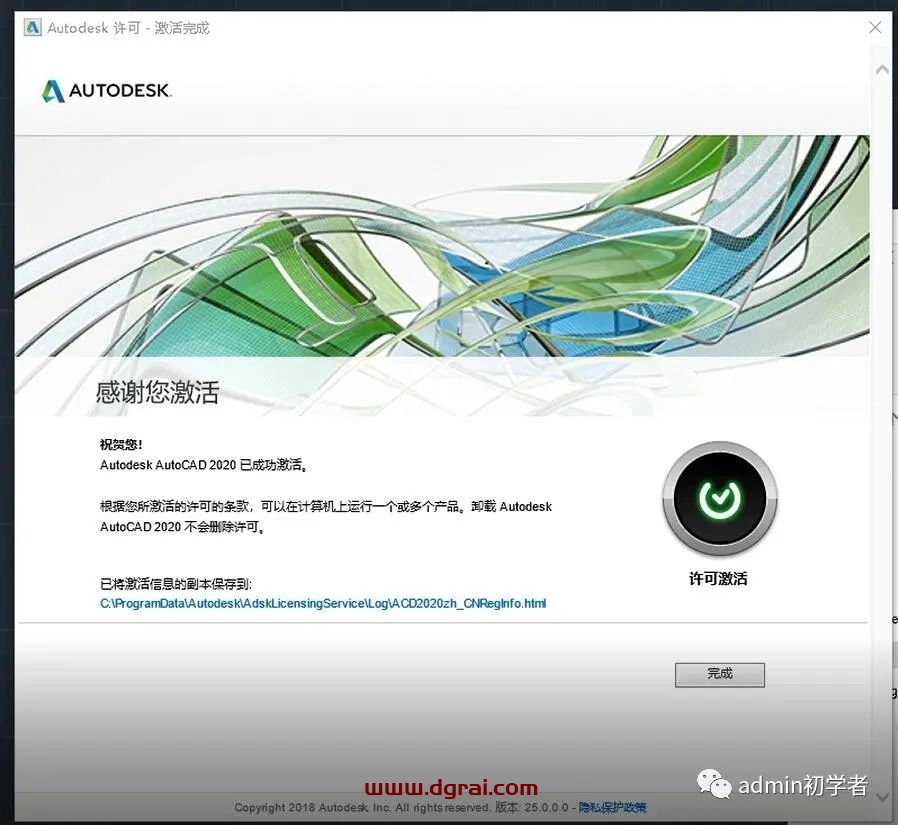Click the 完成 button

pos(719,674)
